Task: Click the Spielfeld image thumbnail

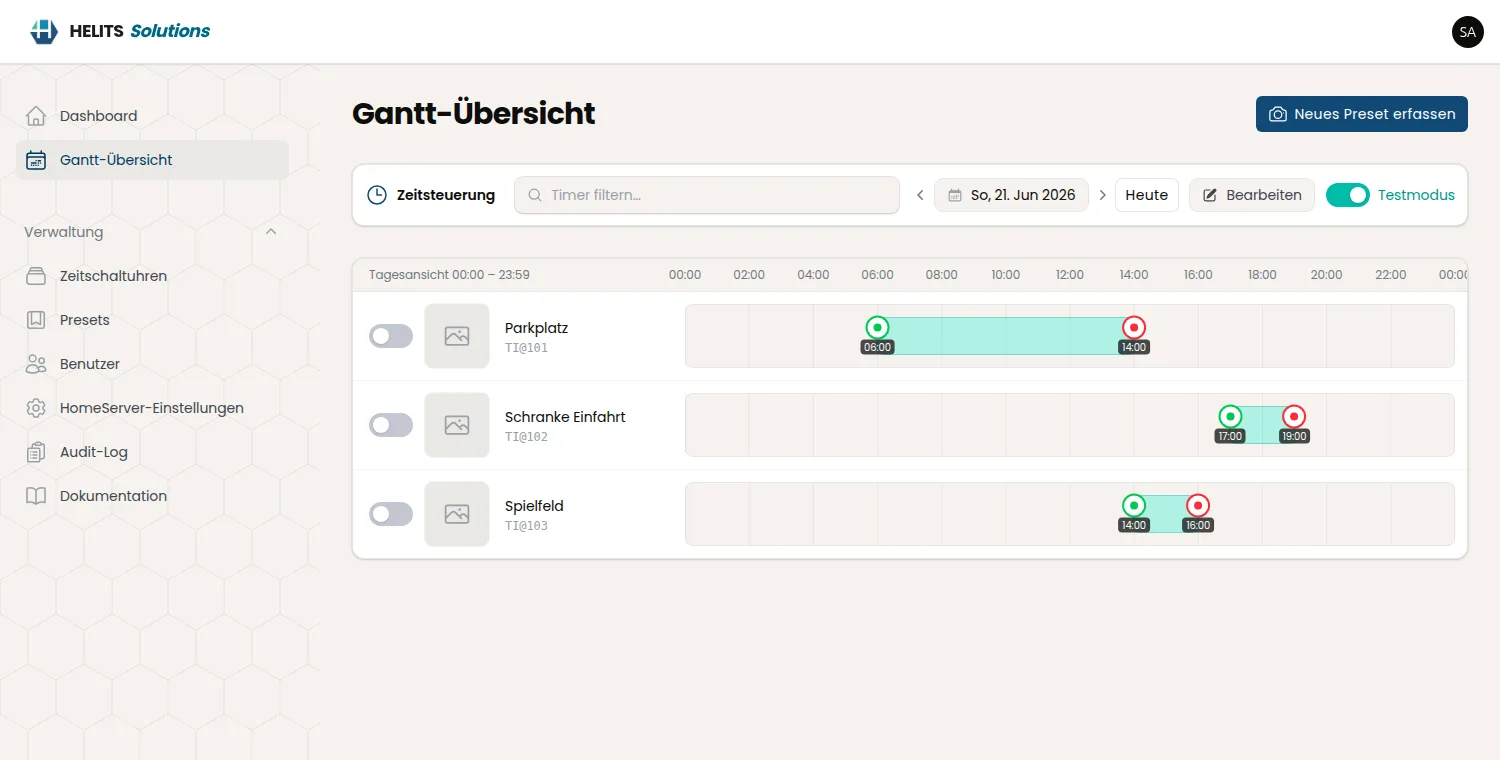Action: click(x=457, y=514)
